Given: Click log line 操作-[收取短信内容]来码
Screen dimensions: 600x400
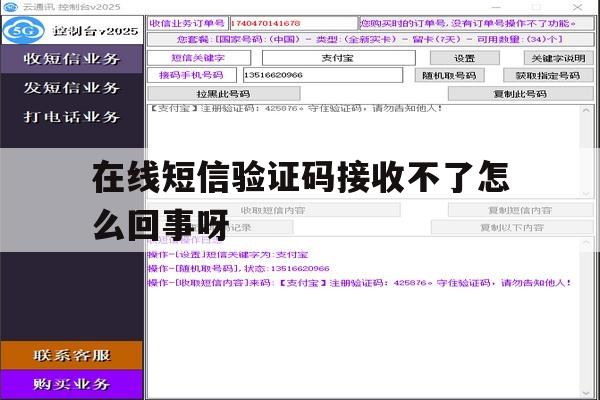Looking at the screenshot, I should (x=360, y=283).
